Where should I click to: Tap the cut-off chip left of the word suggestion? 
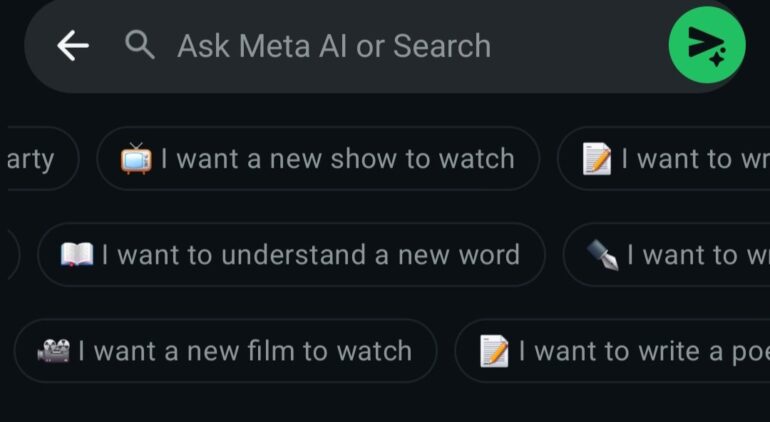pos(8,255)
